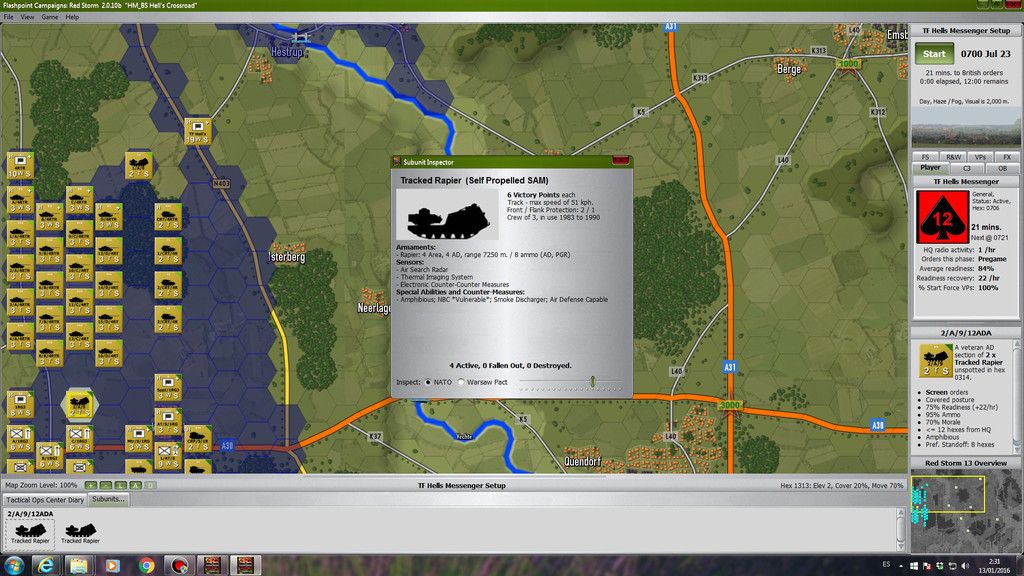Image resolution: width=1024 pixels, height=576 pixels.
Task: Click the weather visibility preview image
Action: point(966,127)
